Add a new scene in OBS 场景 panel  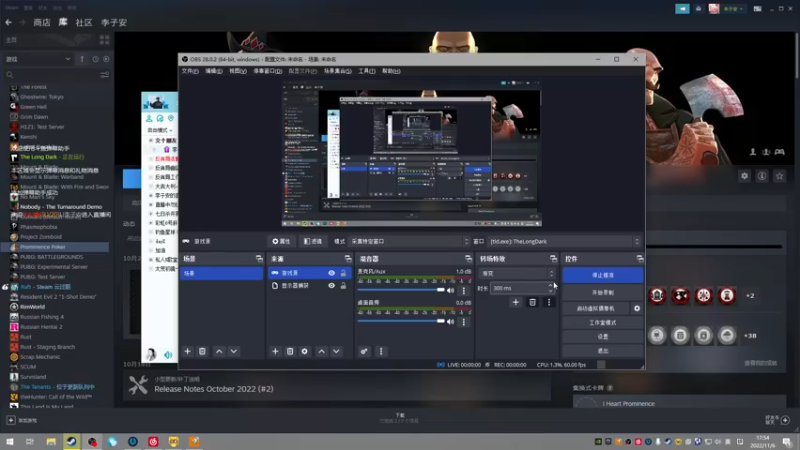point(187,351)
